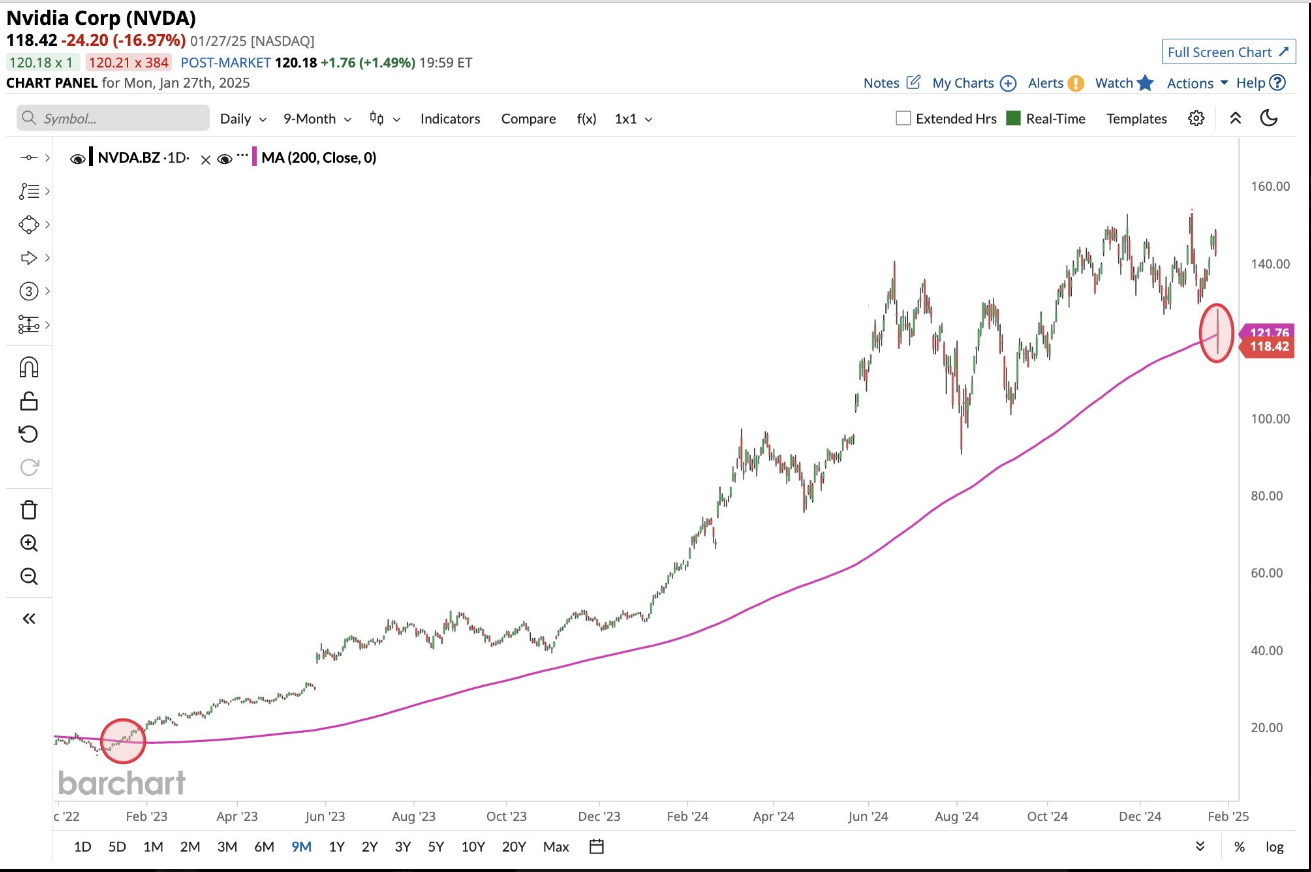Click the lock drawings icon
Viewport: 1311px width, 872px height.
tap(29, 401)
